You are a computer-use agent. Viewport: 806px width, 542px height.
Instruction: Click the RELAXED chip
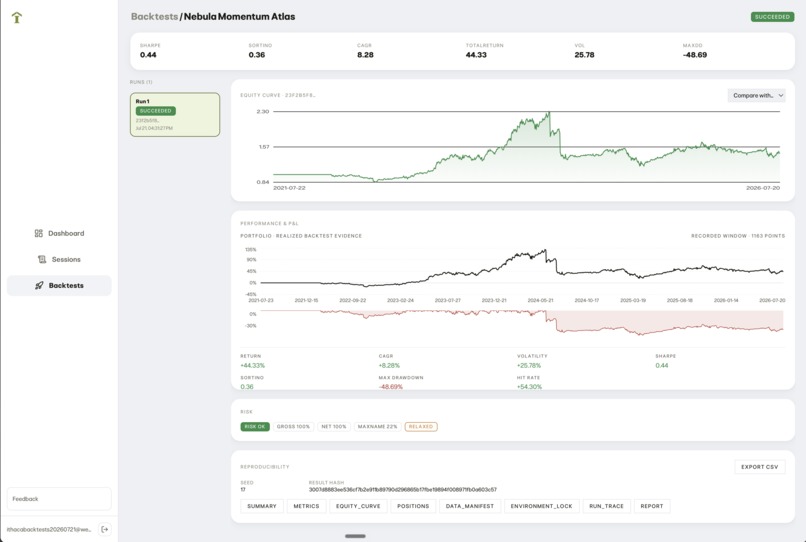click(x=421, y=427)
